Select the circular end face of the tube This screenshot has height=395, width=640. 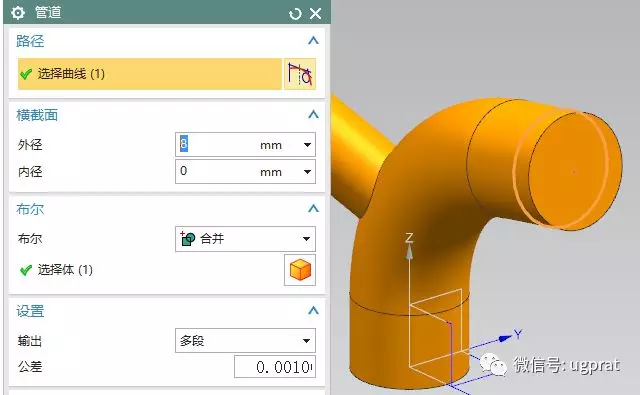pos(576,170)
